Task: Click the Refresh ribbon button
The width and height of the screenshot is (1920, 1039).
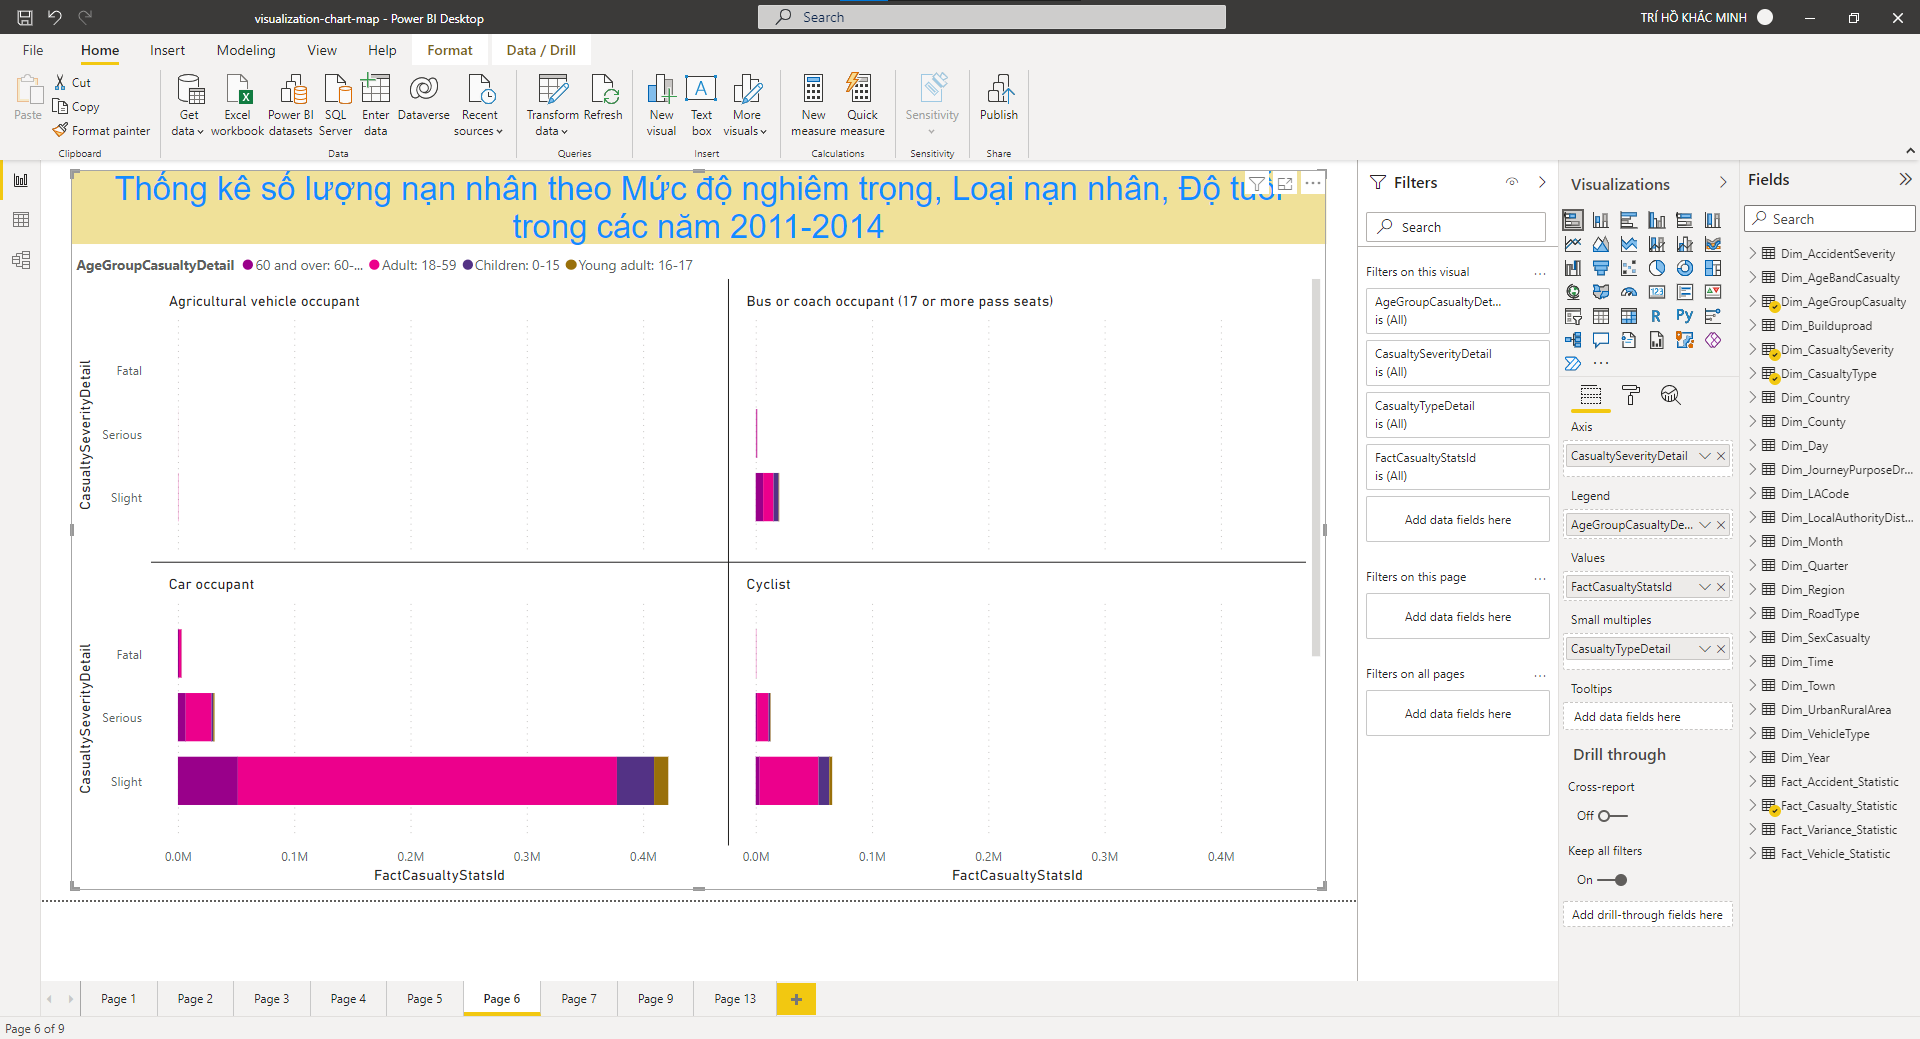Action: tap(603, 98)
